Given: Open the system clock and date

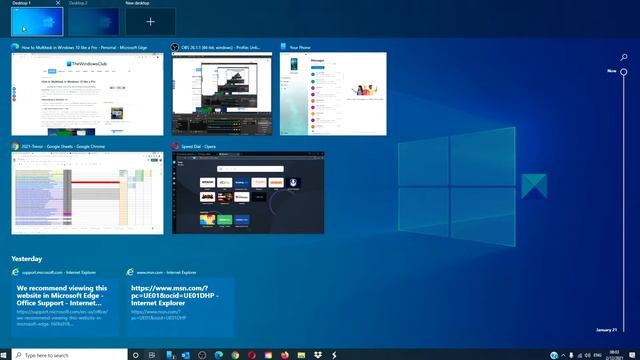Looking at the screenshot, I should point(614,355).
